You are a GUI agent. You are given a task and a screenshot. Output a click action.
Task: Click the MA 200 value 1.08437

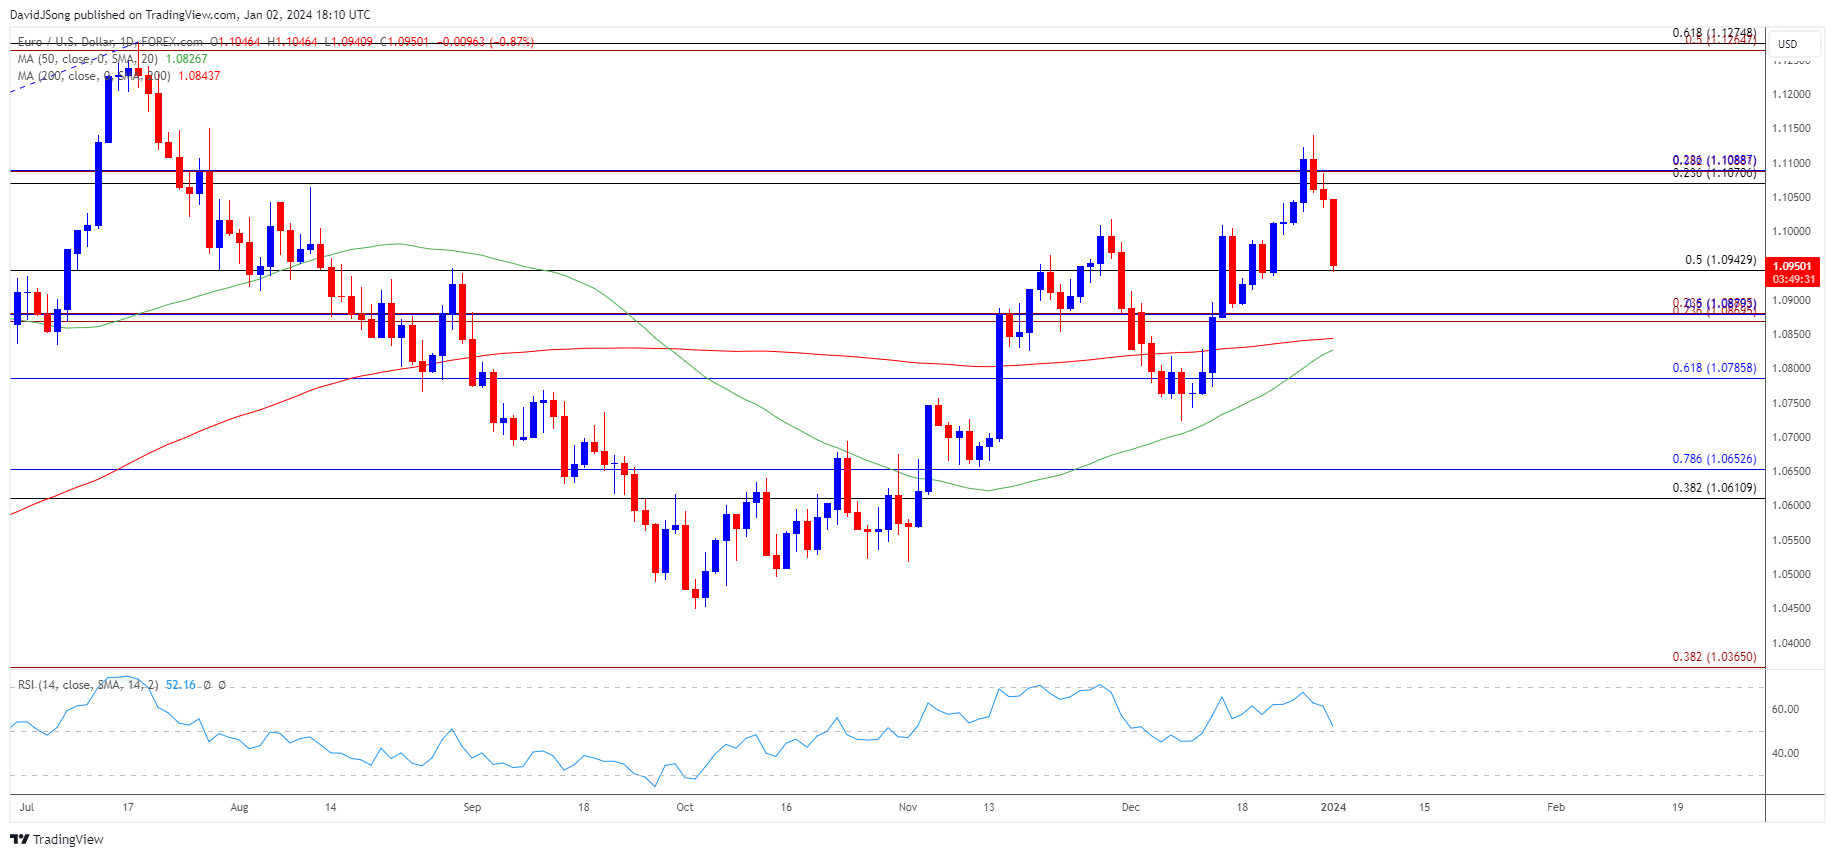tap(199, 76)
